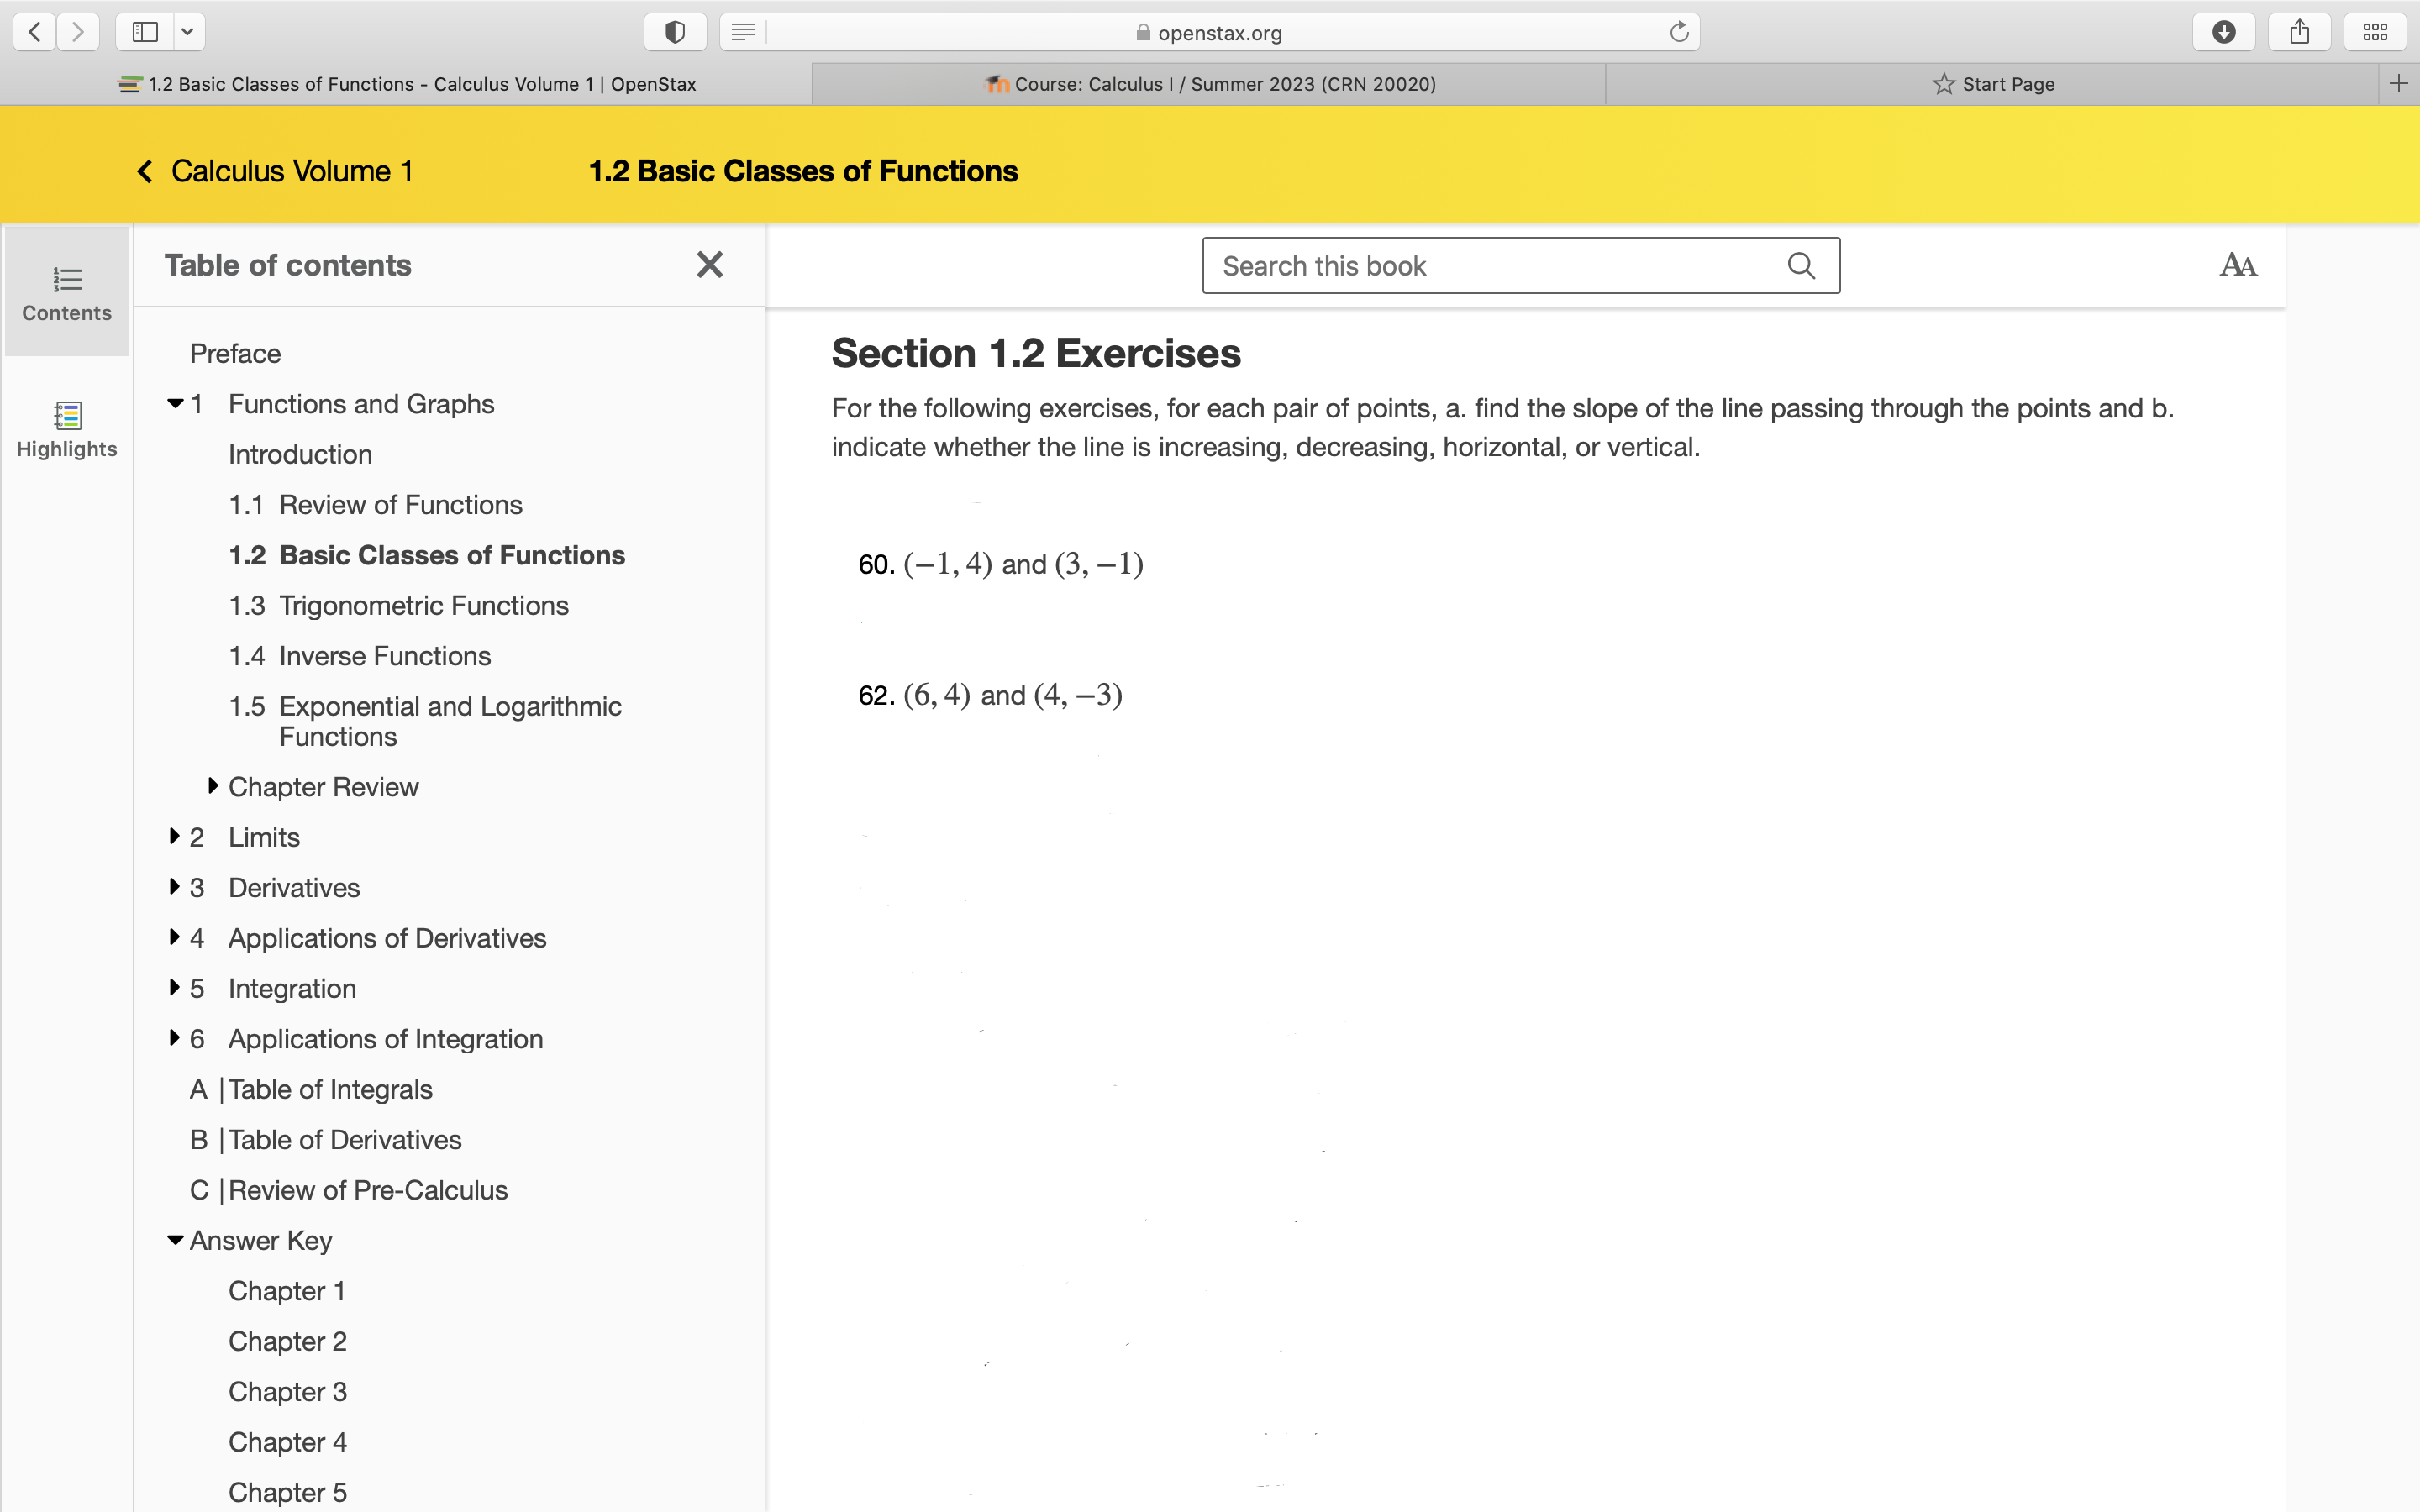The image size is (2420, 1512).
Task: Open the Contents sidebar panel
Action: click(x=66, y=291)
